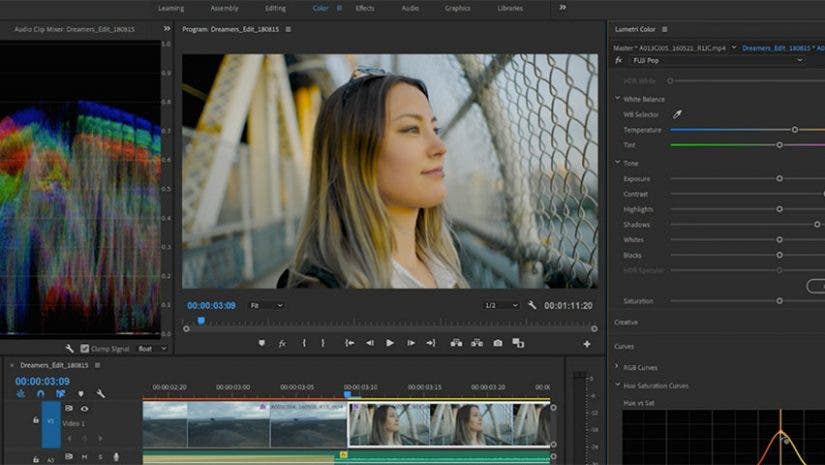Open Program monitor wrench settings
Screen dimensions: 825x465
[532, 305]
